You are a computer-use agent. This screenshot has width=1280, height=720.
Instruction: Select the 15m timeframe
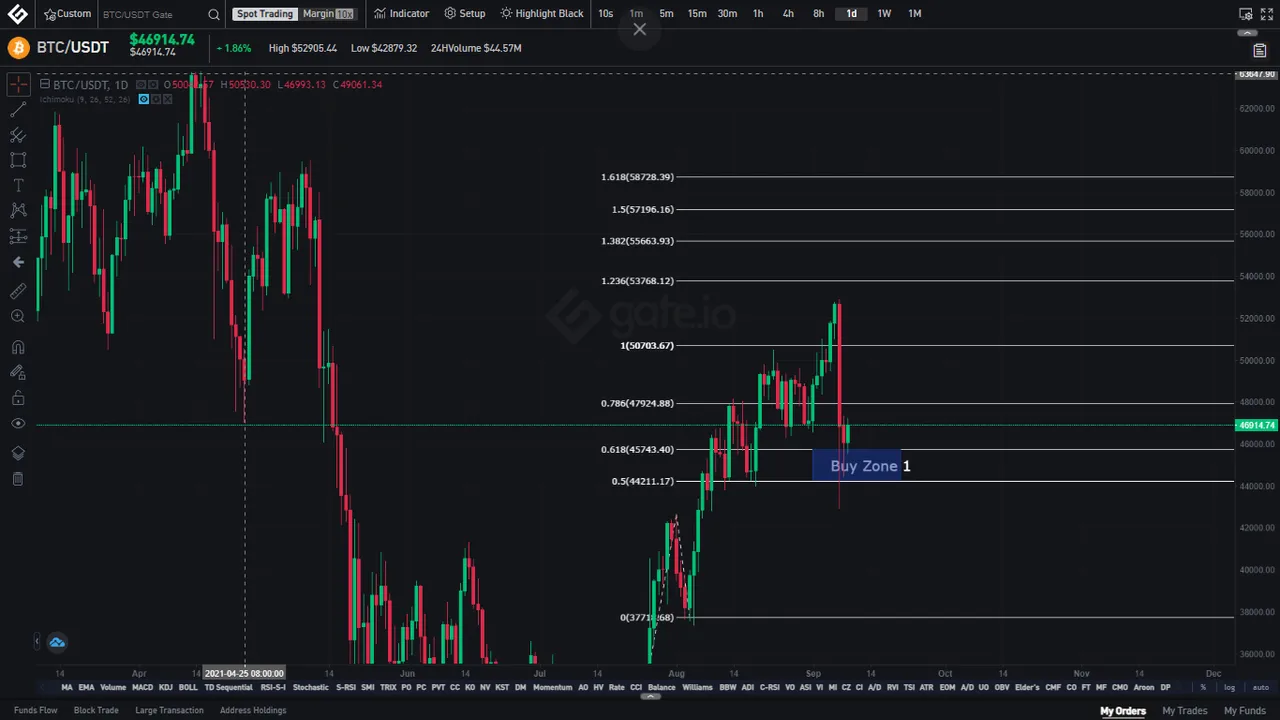tap(697, 14)
